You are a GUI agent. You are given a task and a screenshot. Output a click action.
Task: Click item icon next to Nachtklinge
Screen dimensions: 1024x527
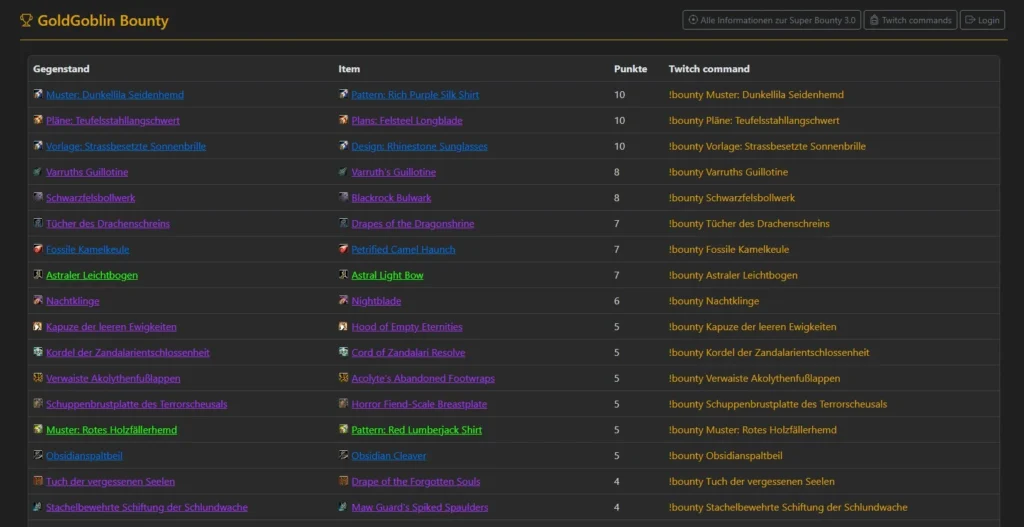38,301
